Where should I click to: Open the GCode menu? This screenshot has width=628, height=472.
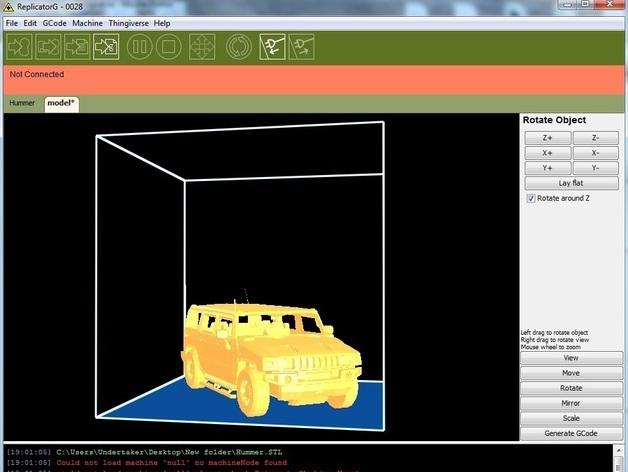(54, 23)
